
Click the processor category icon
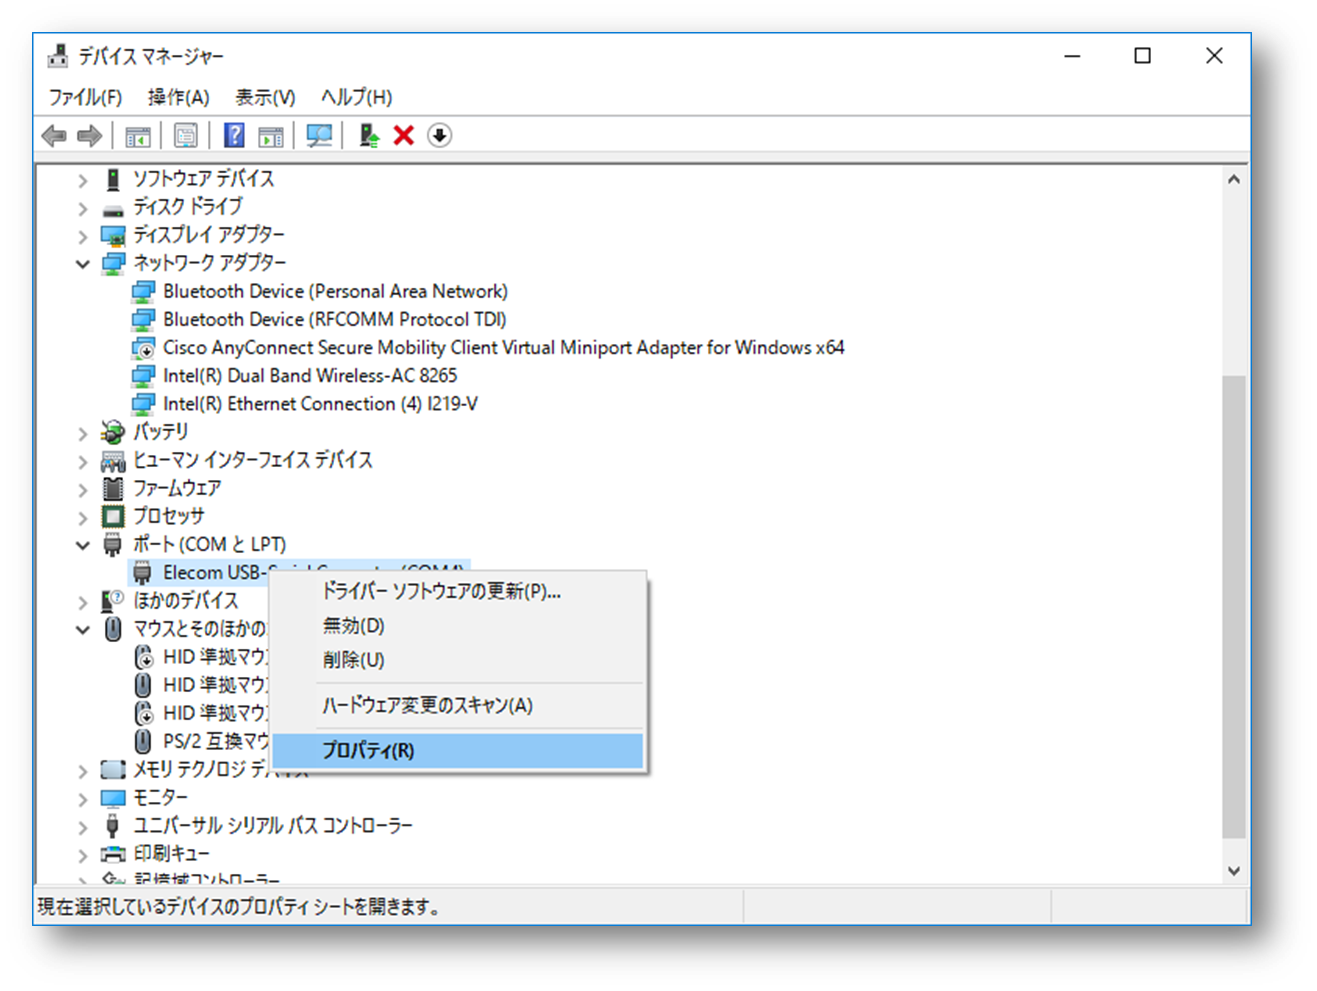[113, 516]
